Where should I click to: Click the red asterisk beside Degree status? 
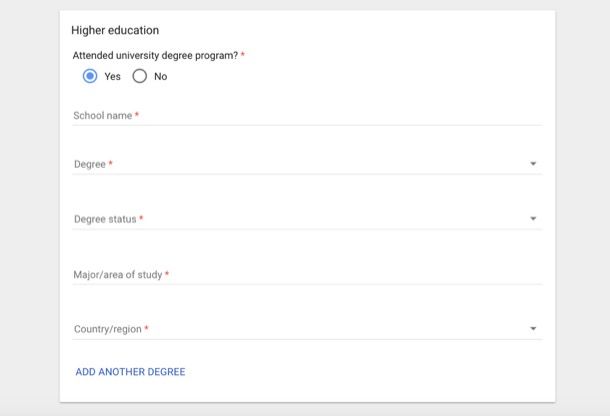click(141, 218)
